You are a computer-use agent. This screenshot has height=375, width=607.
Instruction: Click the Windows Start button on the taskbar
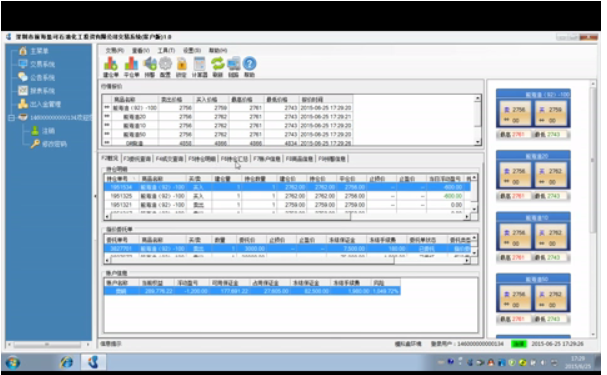(13, 363)
